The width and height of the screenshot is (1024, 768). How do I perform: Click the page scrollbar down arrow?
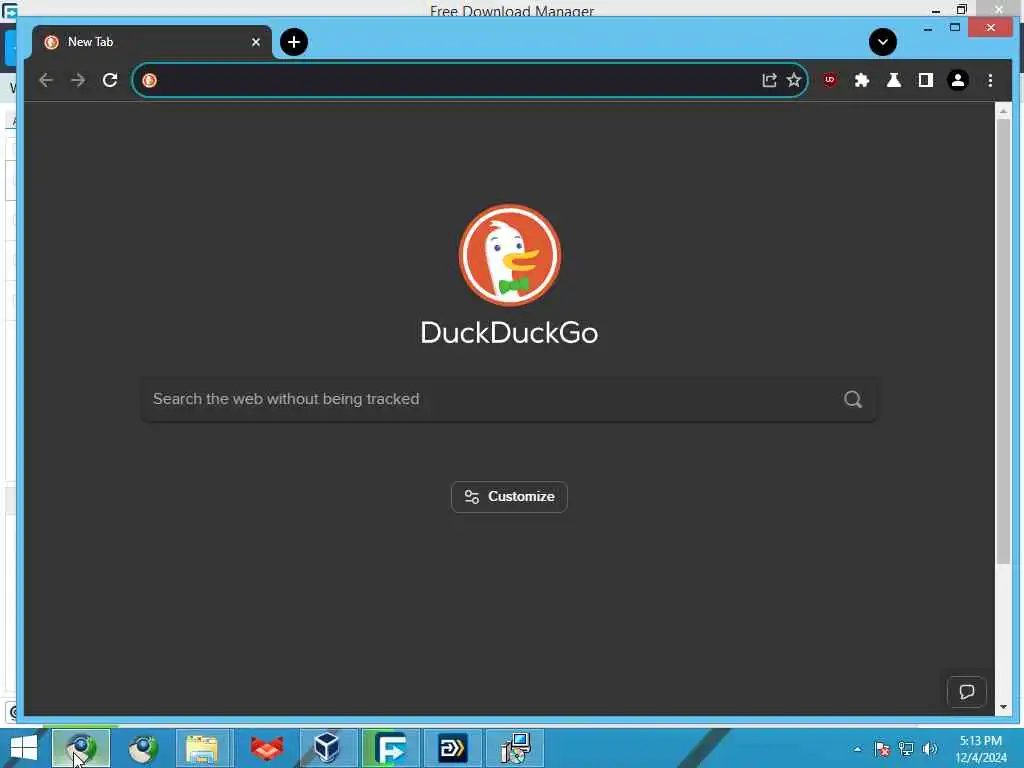tap(1003, 707)
